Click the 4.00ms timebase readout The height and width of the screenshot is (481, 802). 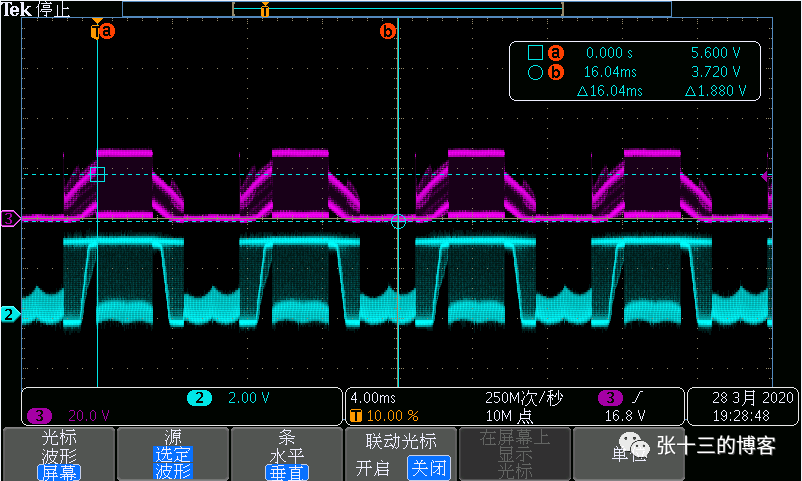tap(373, 398)
